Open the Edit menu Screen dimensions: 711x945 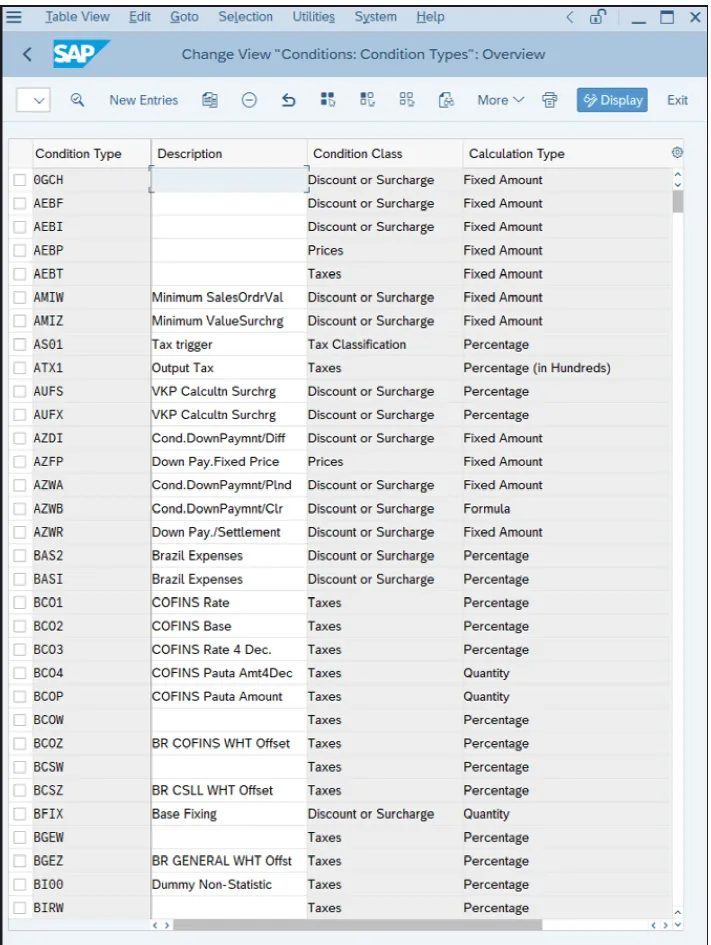tap(140, 17)
